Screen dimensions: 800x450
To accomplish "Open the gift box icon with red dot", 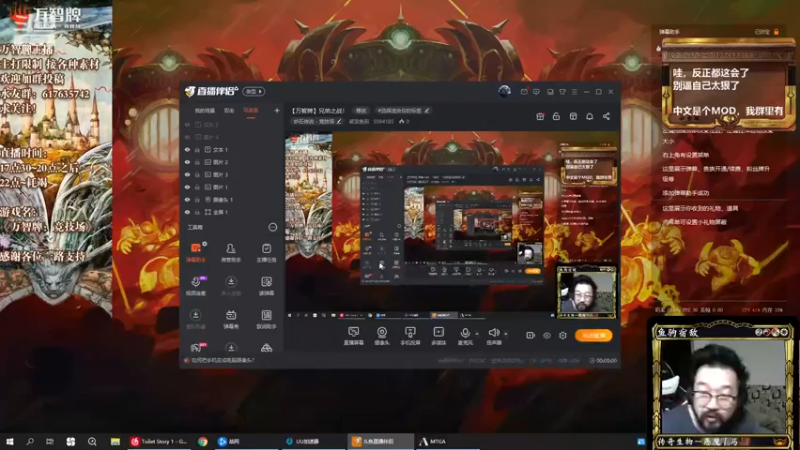I will click(x=540, y=116).
